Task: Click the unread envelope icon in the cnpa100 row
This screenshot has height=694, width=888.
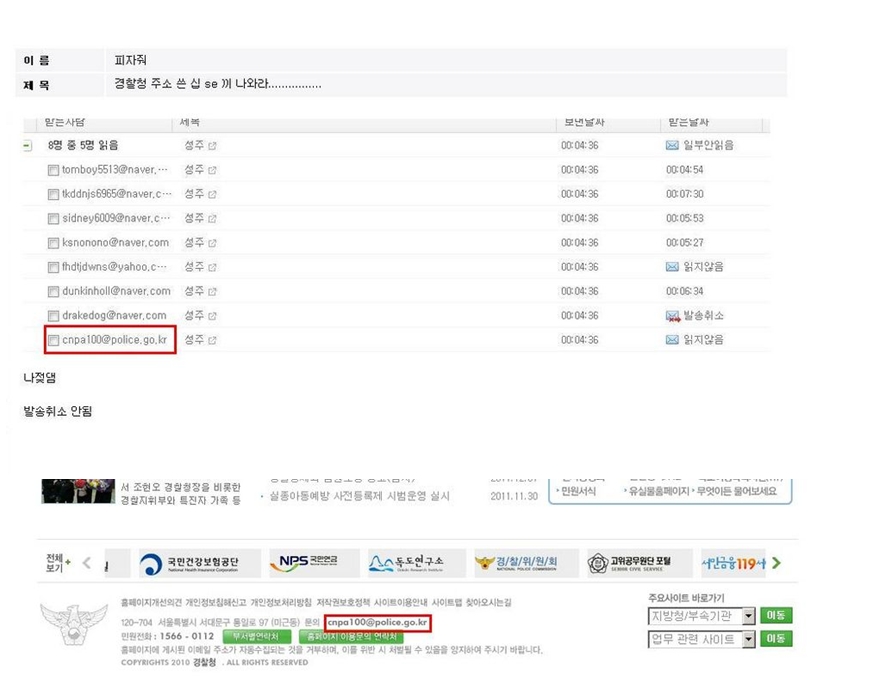Action: [x=672, y=340]
